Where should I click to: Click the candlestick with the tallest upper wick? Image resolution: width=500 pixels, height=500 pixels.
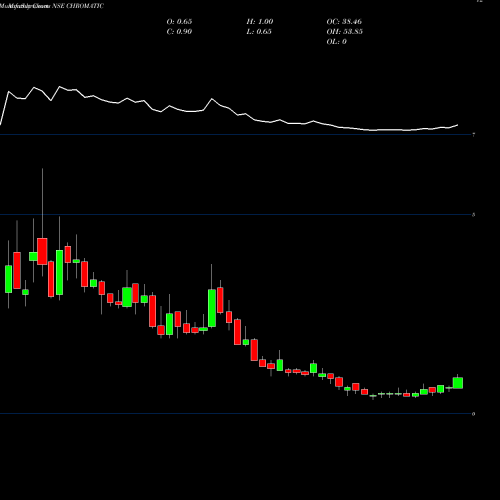[x=42, y=251]
